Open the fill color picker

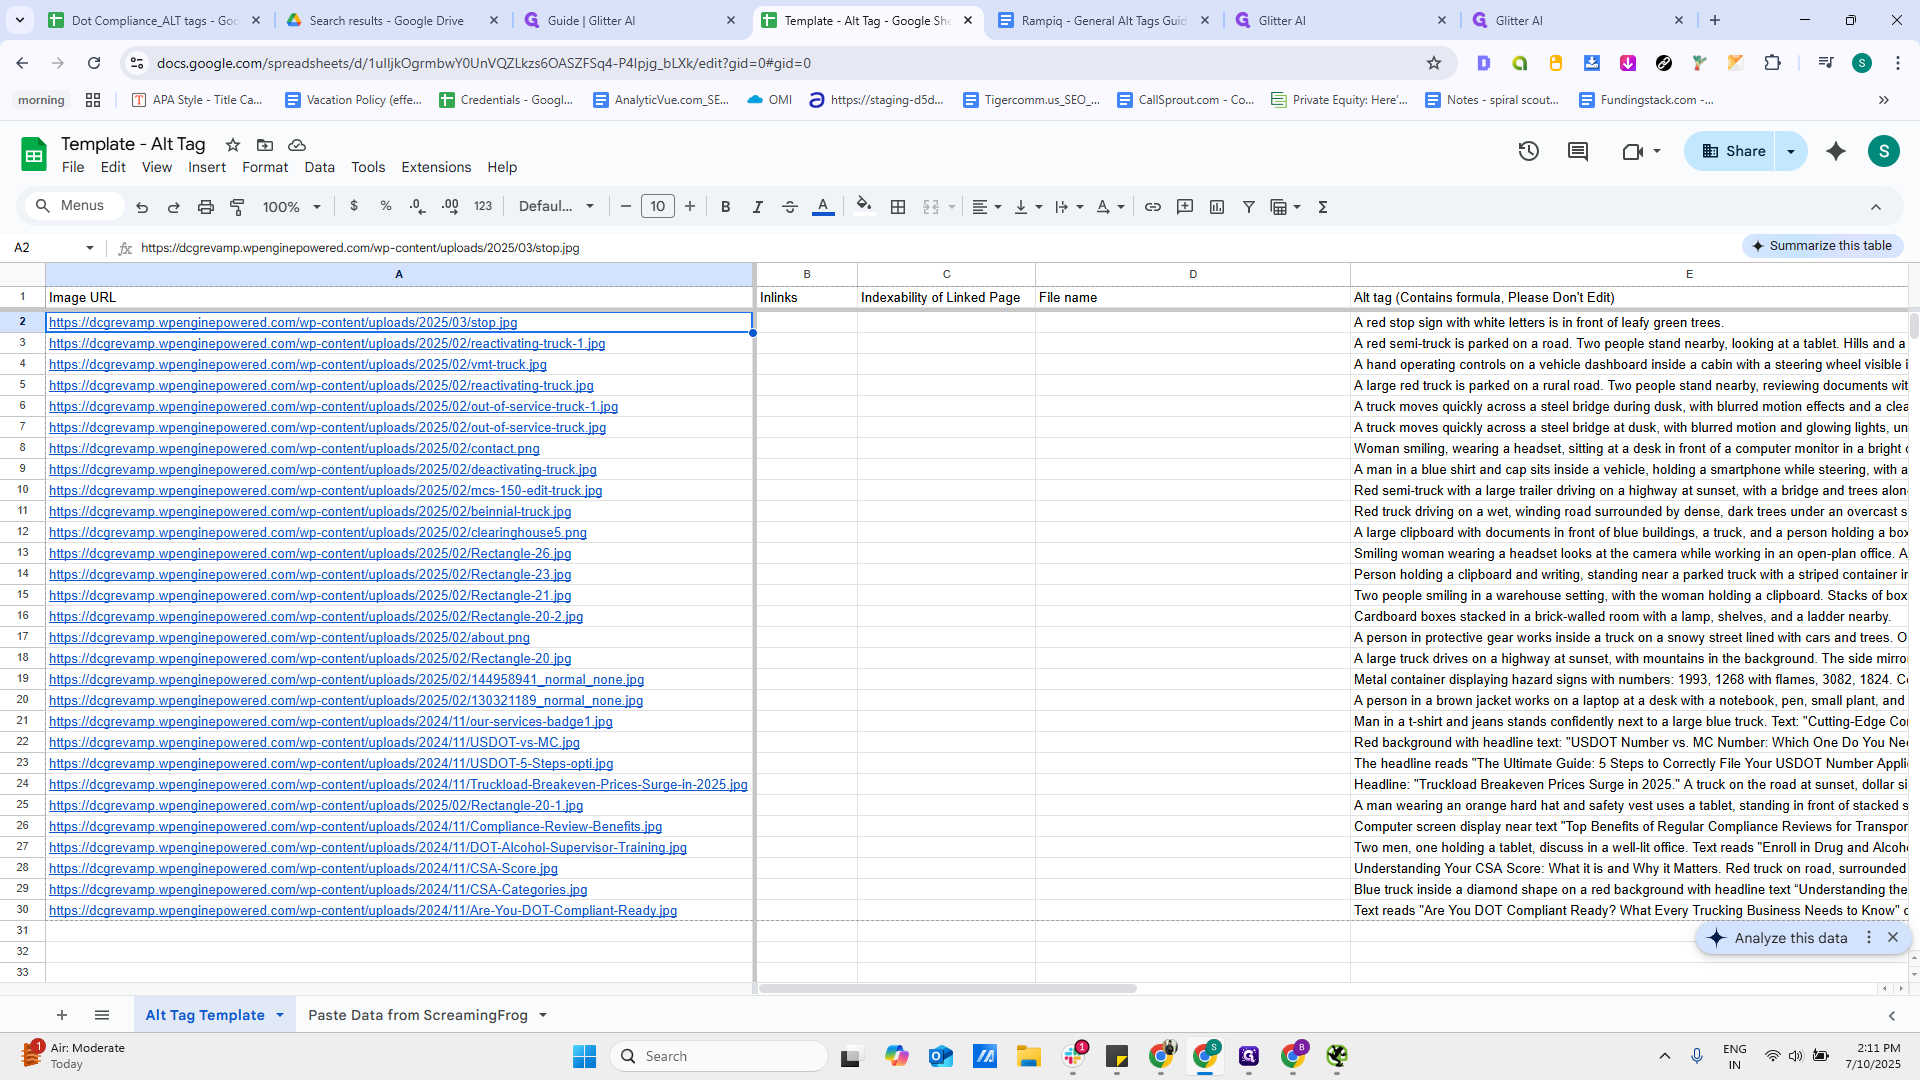pos(864,207)
